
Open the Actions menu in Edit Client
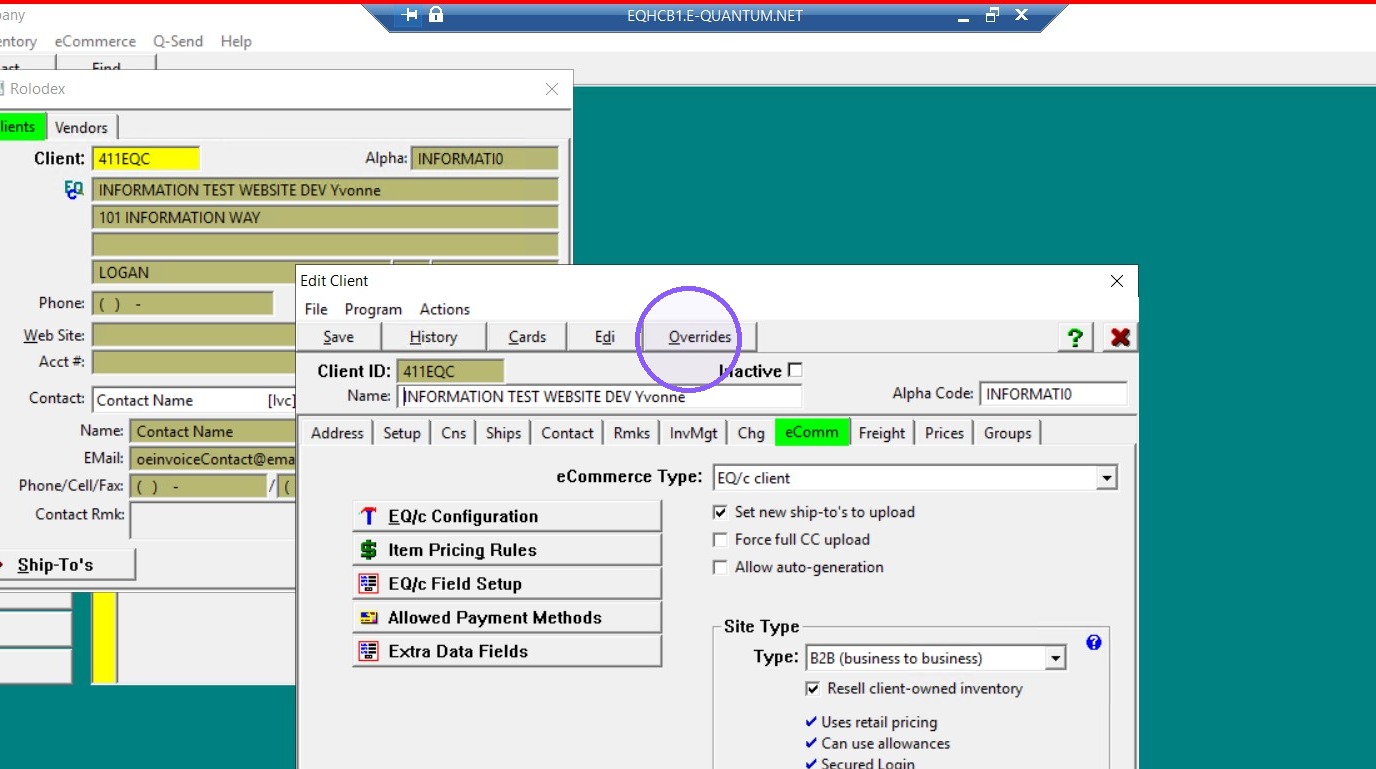445,310
